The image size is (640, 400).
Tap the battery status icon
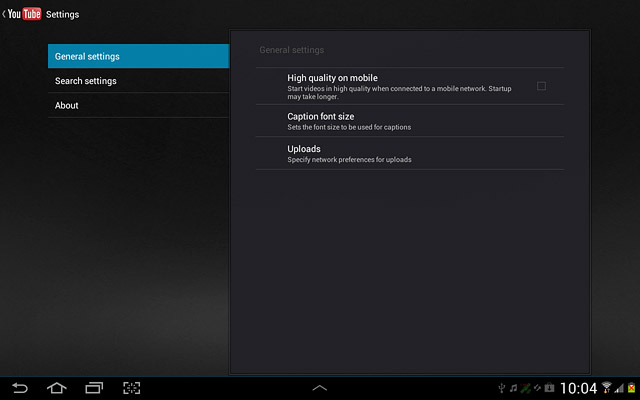pos(631,387)
